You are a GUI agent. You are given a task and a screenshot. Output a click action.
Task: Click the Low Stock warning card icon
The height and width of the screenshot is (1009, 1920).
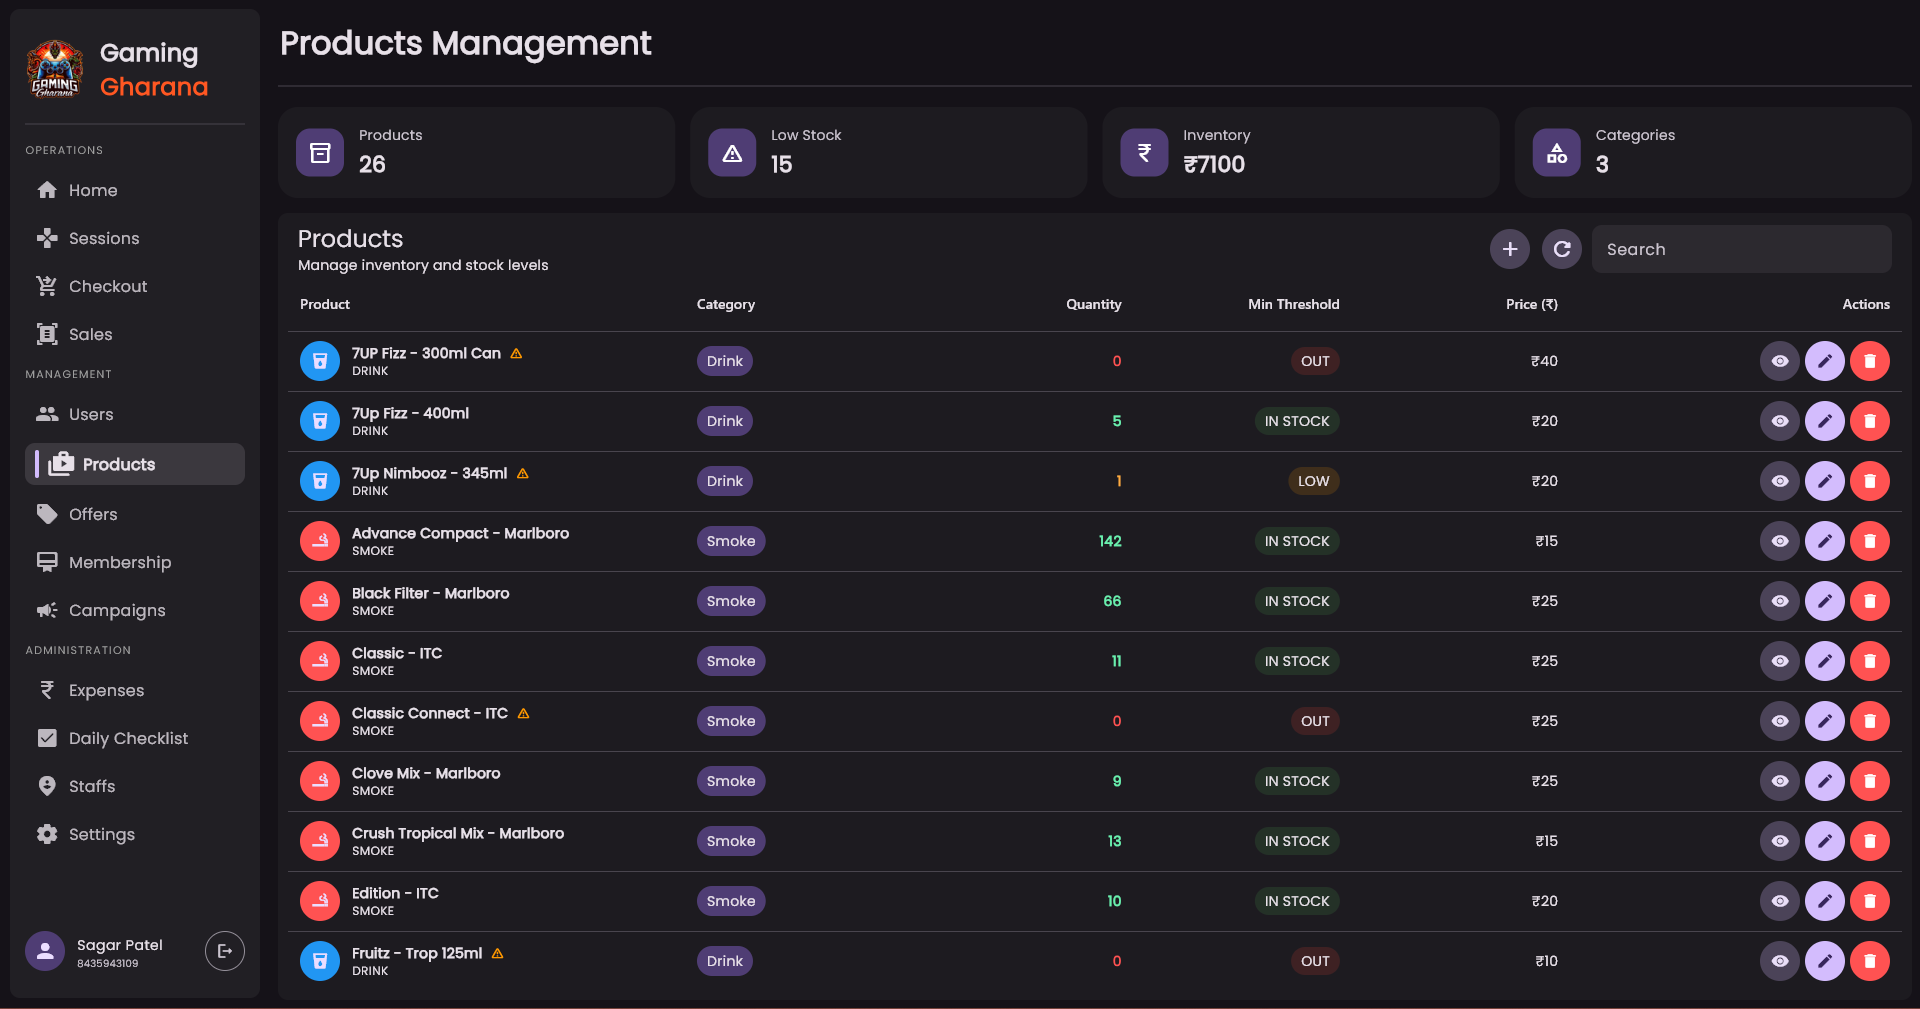pos(732,153)
